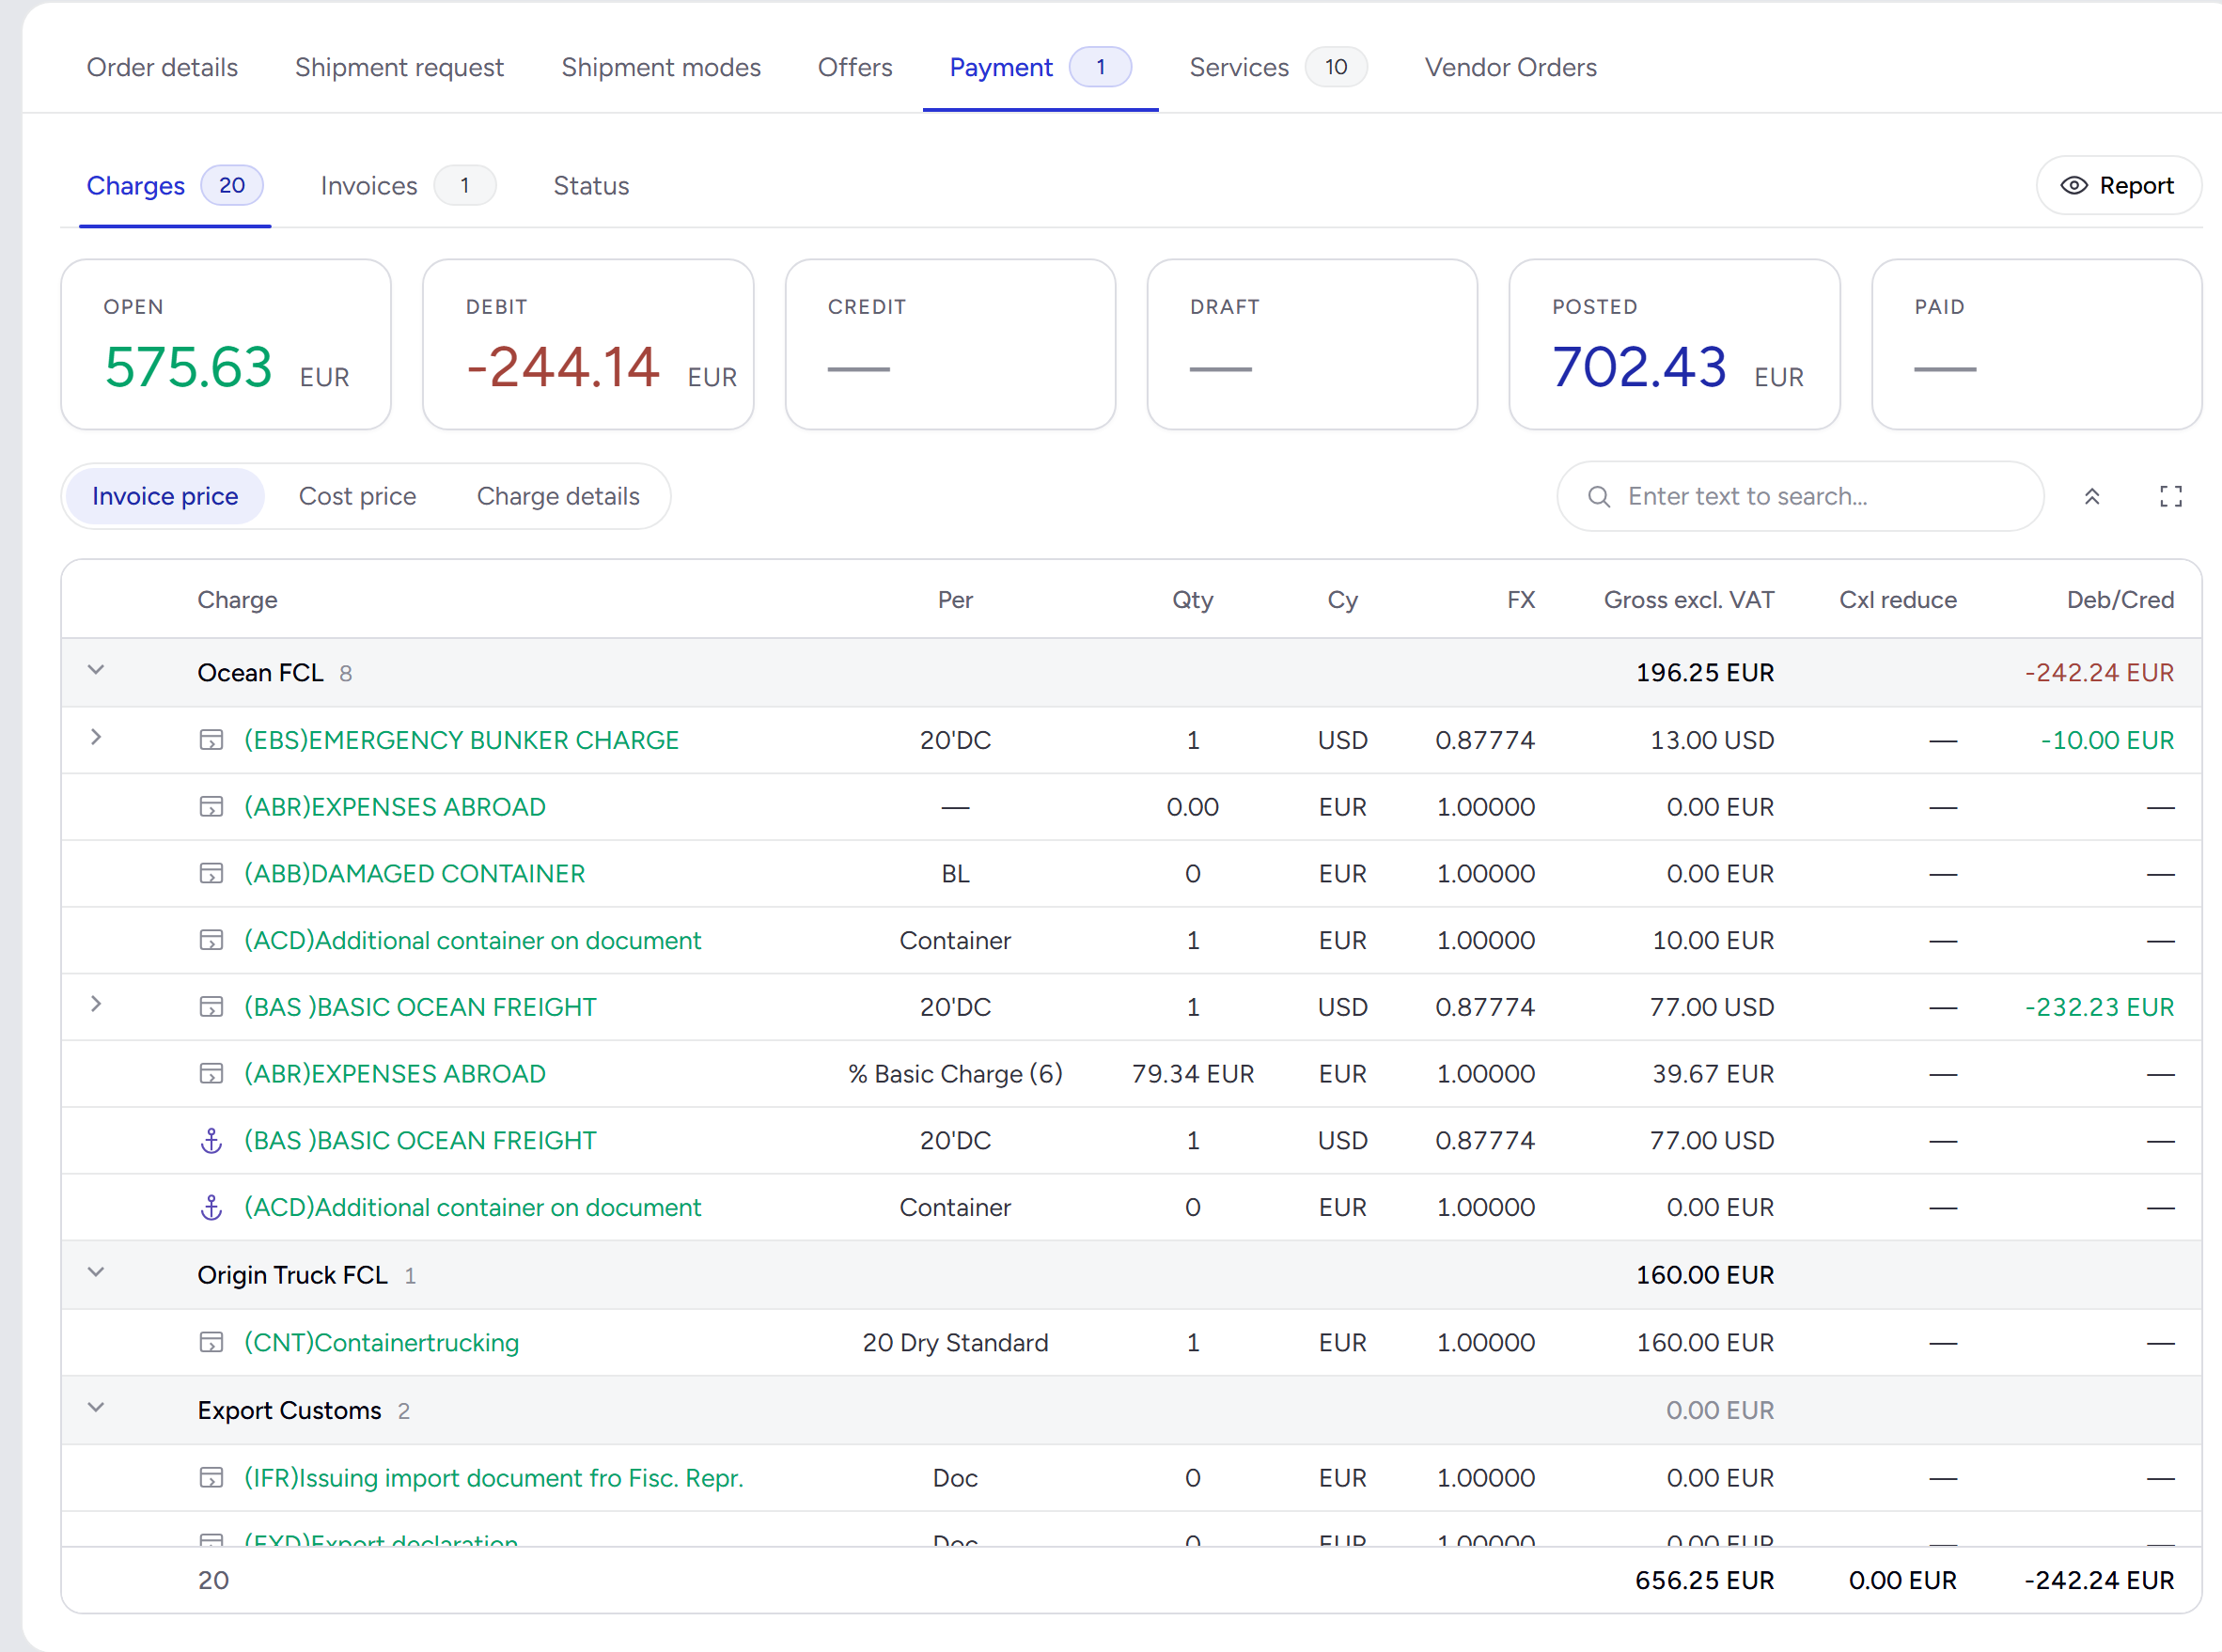The height and width of the screenshot is (1652, 2222).
Task: Open the ACD link in the row with 10.00 EUR
Action: click(x=472, y=941)
